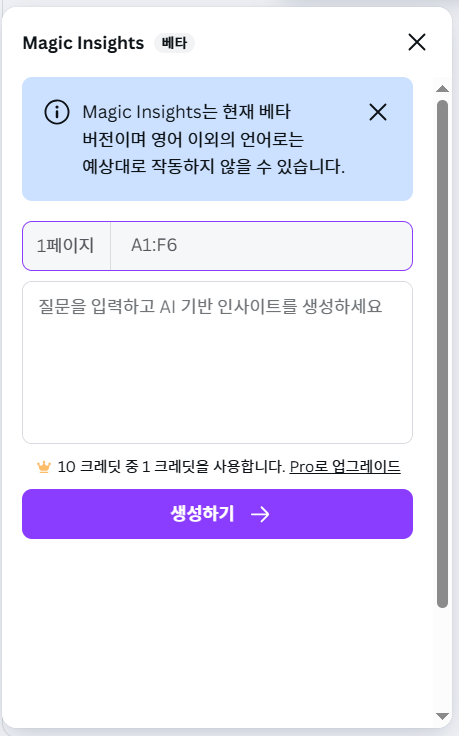The height and width of the screenshot is (736, 459).
Task: Click the purple 생성하기 button
Action: (x=217, y=514)
